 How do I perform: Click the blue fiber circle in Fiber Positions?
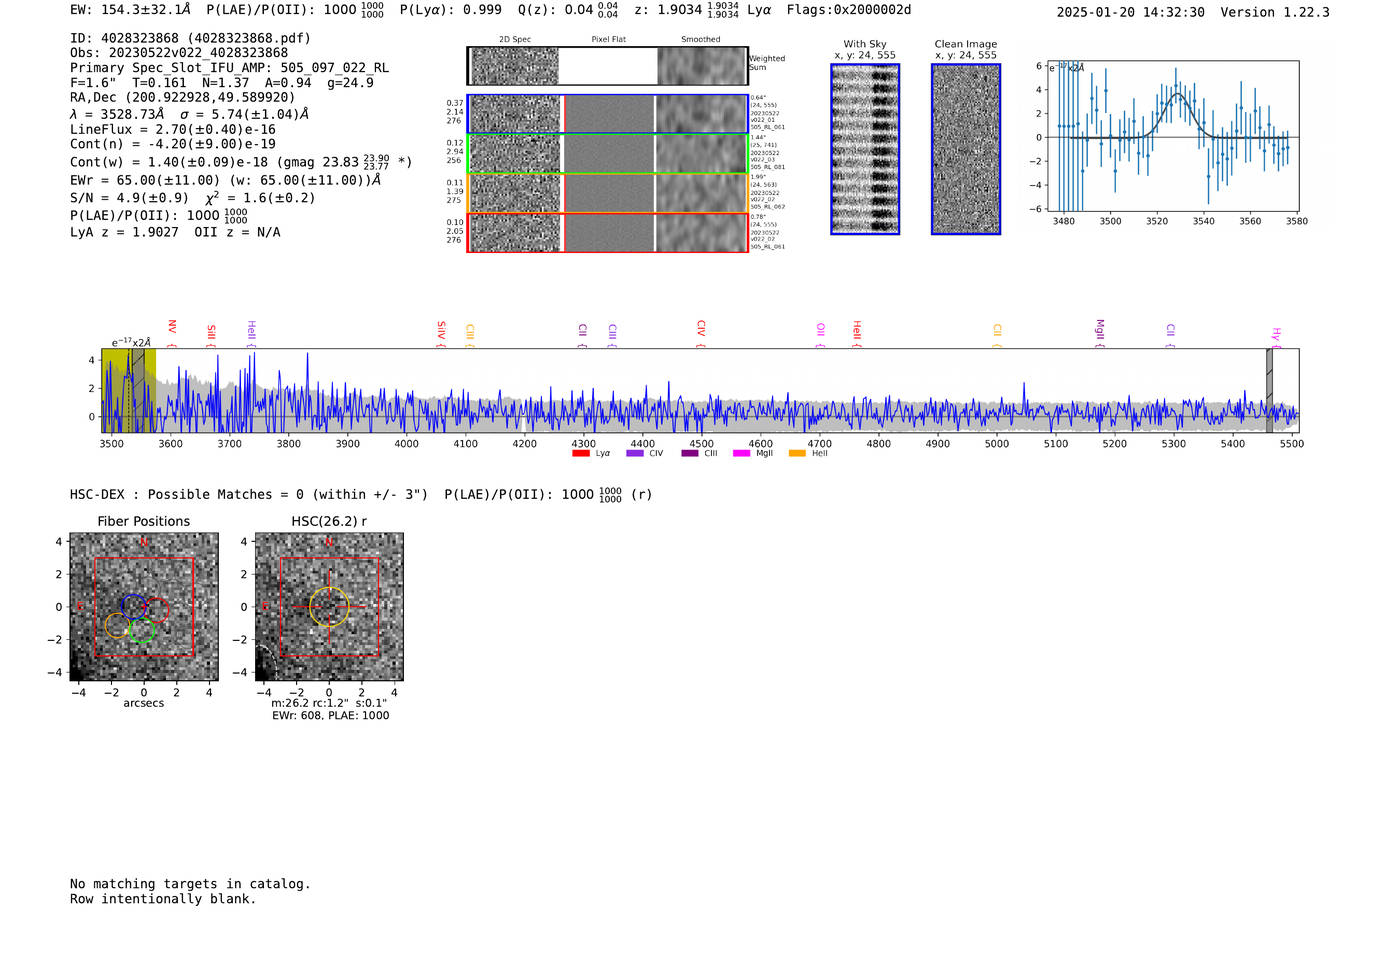point(134,605)
